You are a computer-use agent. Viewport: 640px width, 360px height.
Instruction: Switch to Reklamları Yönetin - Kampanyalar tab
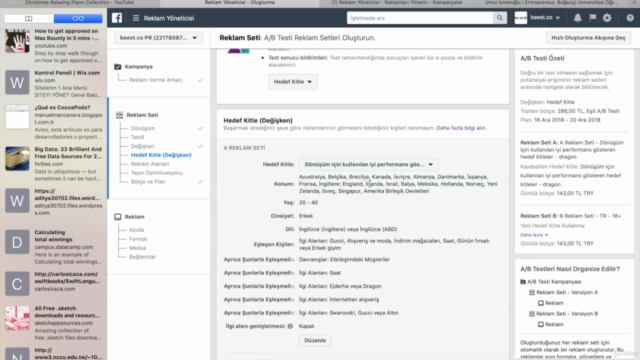(397, 3)
